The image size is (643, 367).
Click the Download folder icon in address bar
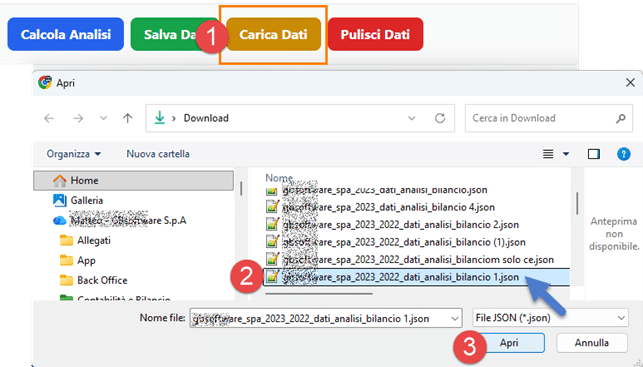(x=160, y=118)
